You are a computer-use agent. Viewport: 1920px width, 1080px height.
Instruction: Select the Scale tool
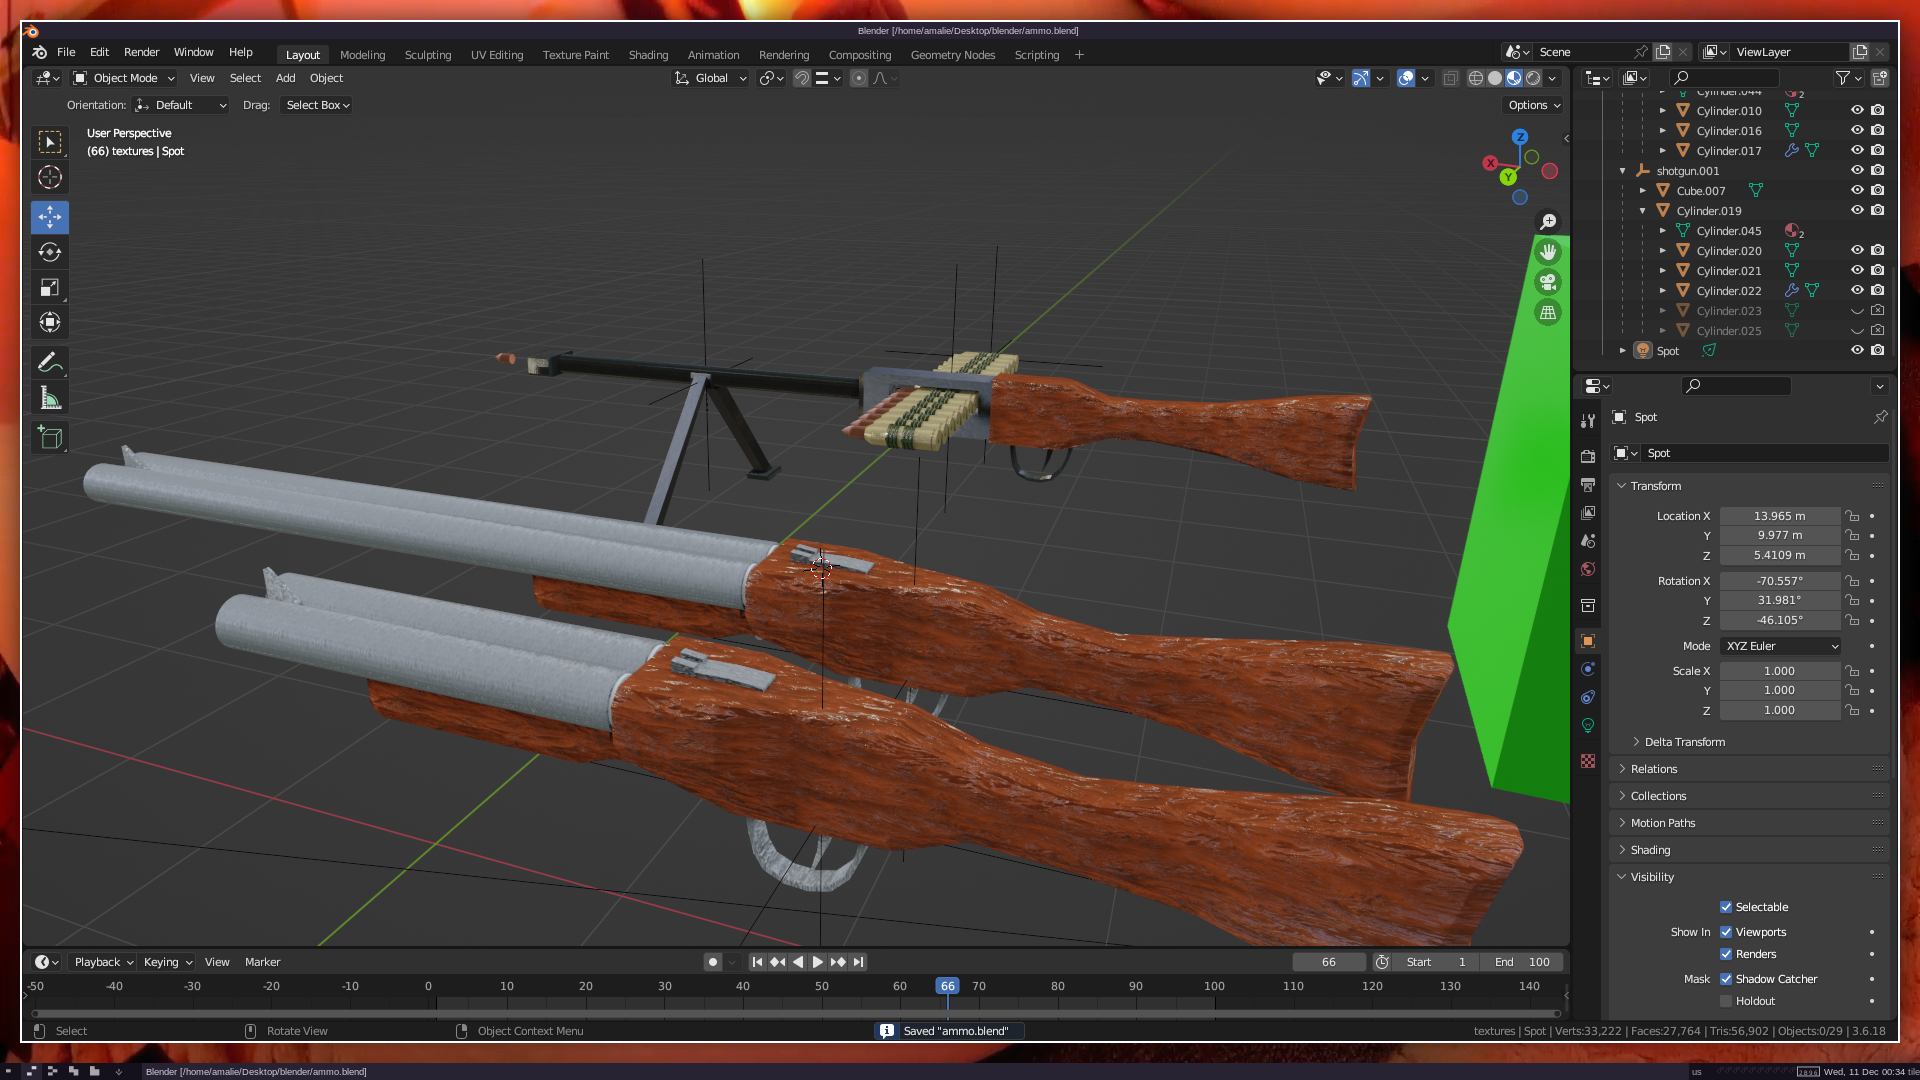tap(50, 288)
